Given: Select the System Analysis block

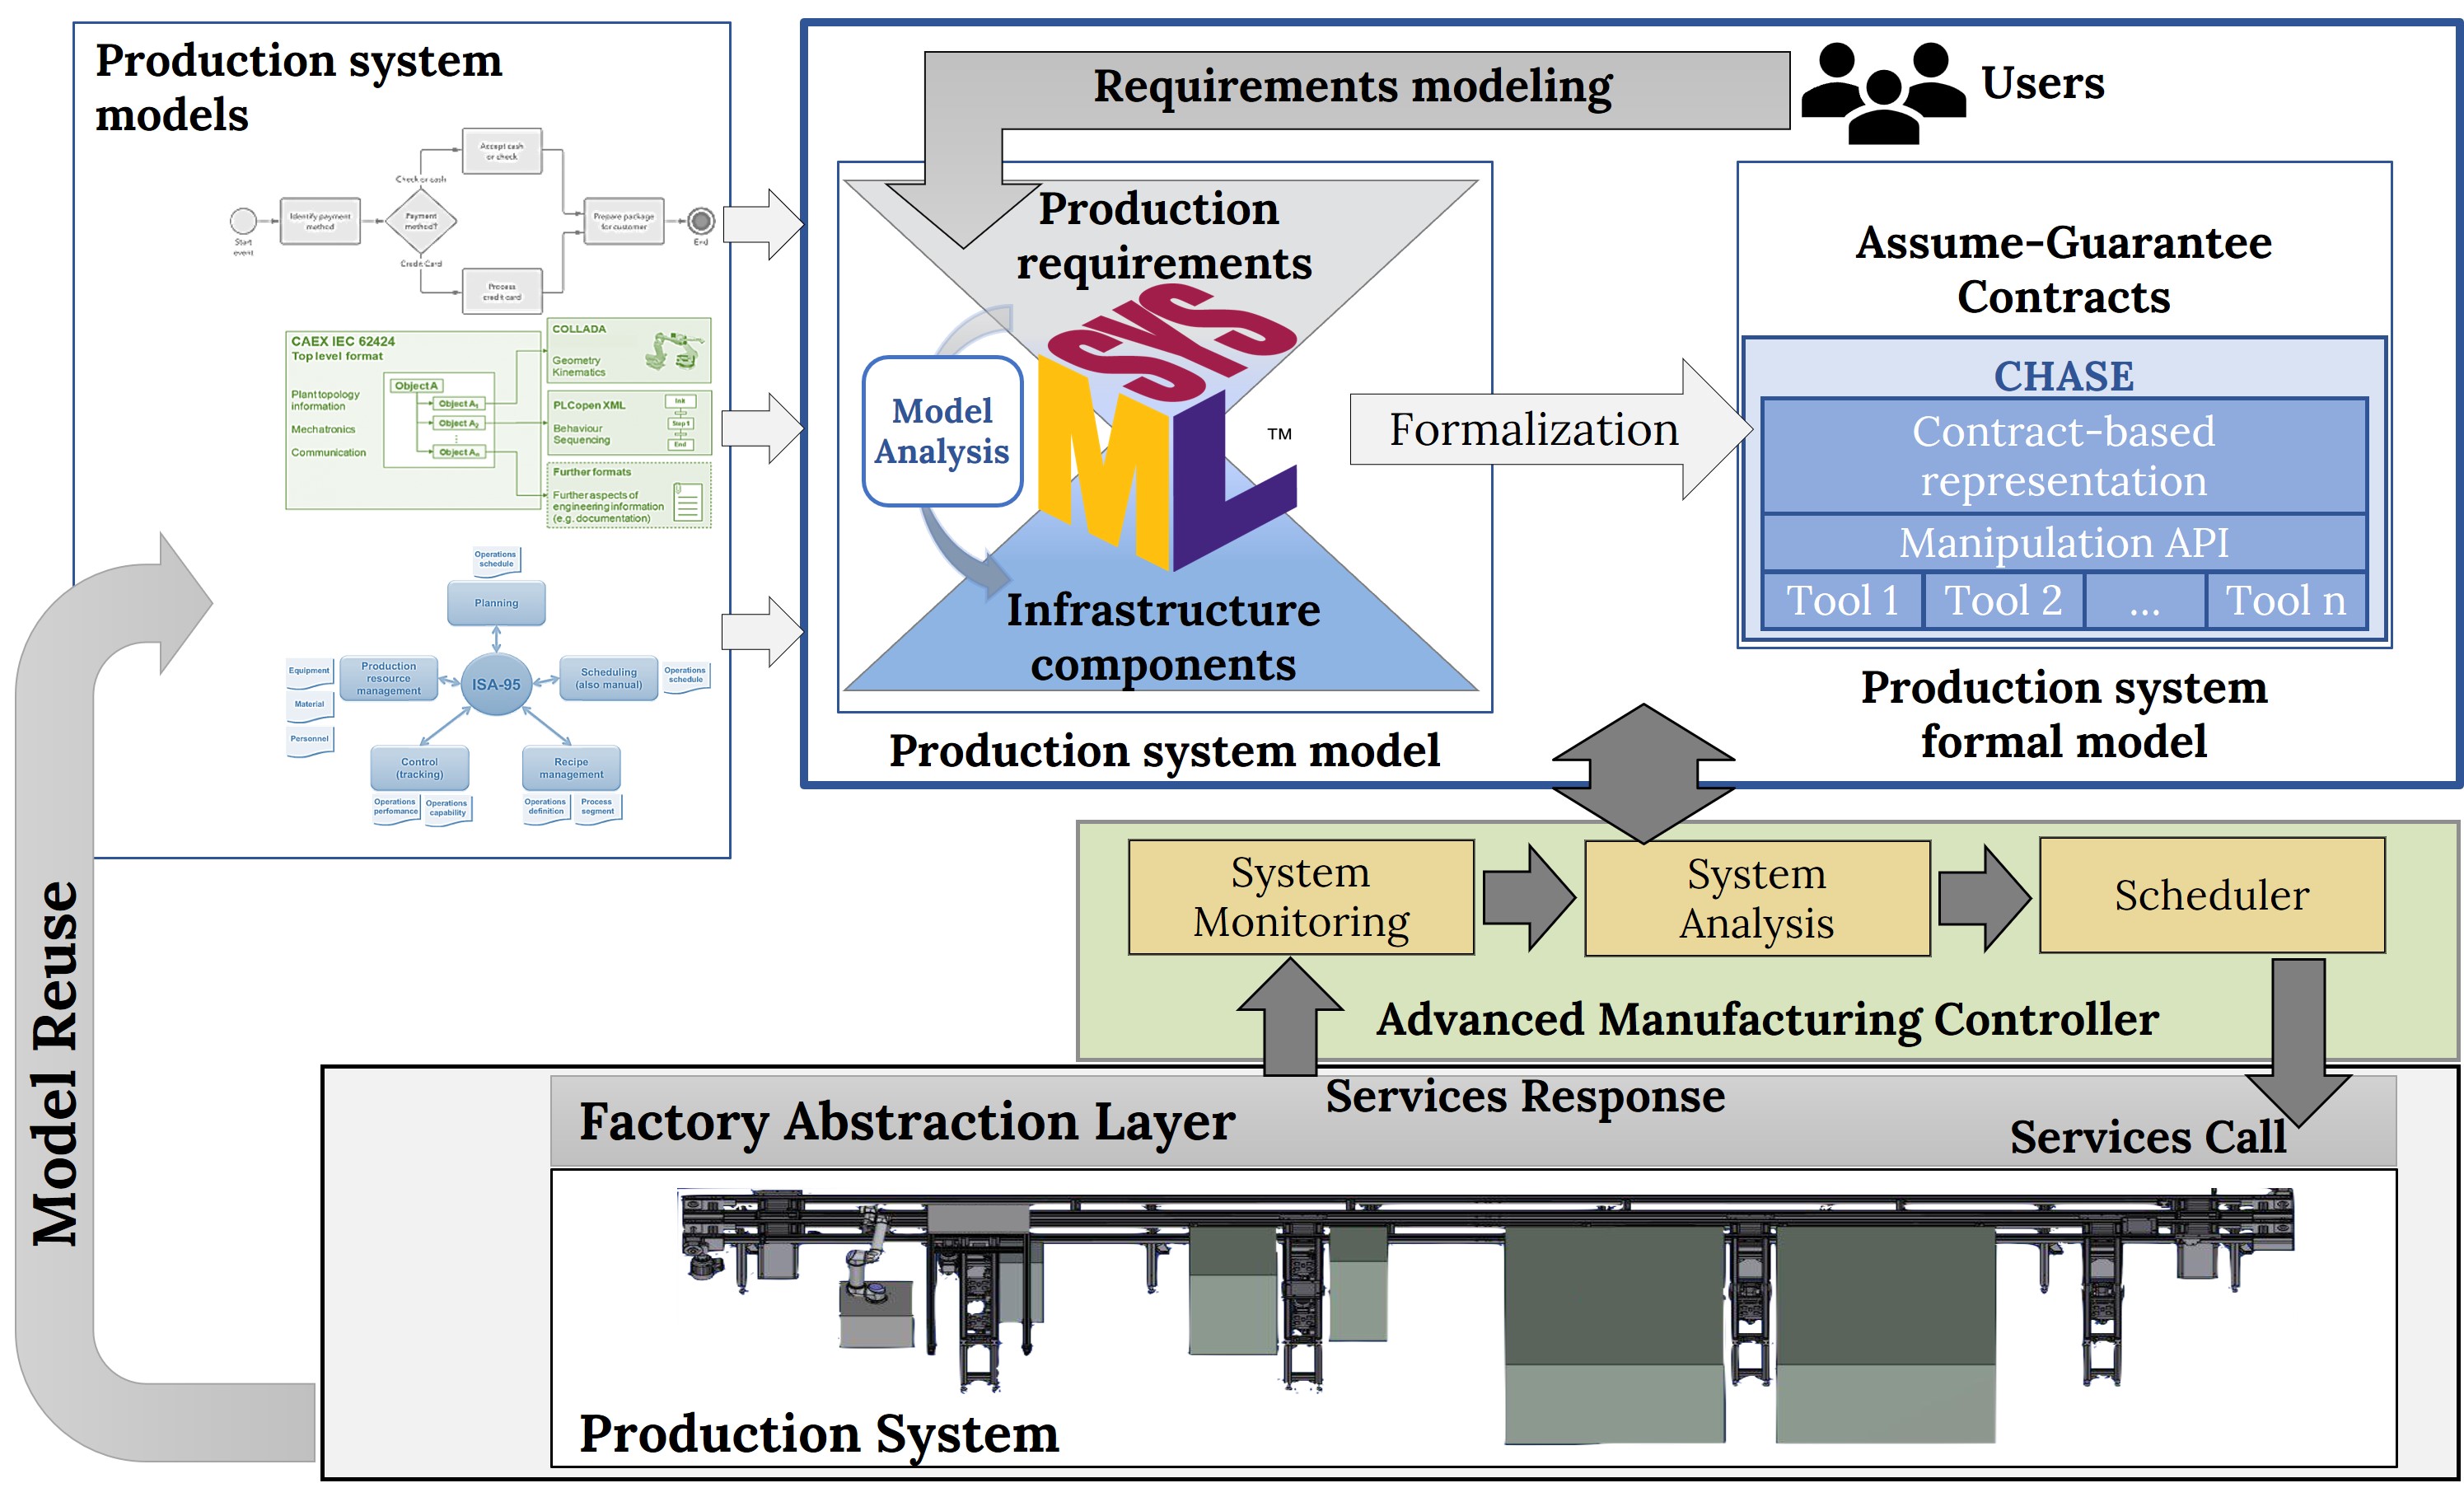Looking at the screenshot, I should (x=1756, y=898).
